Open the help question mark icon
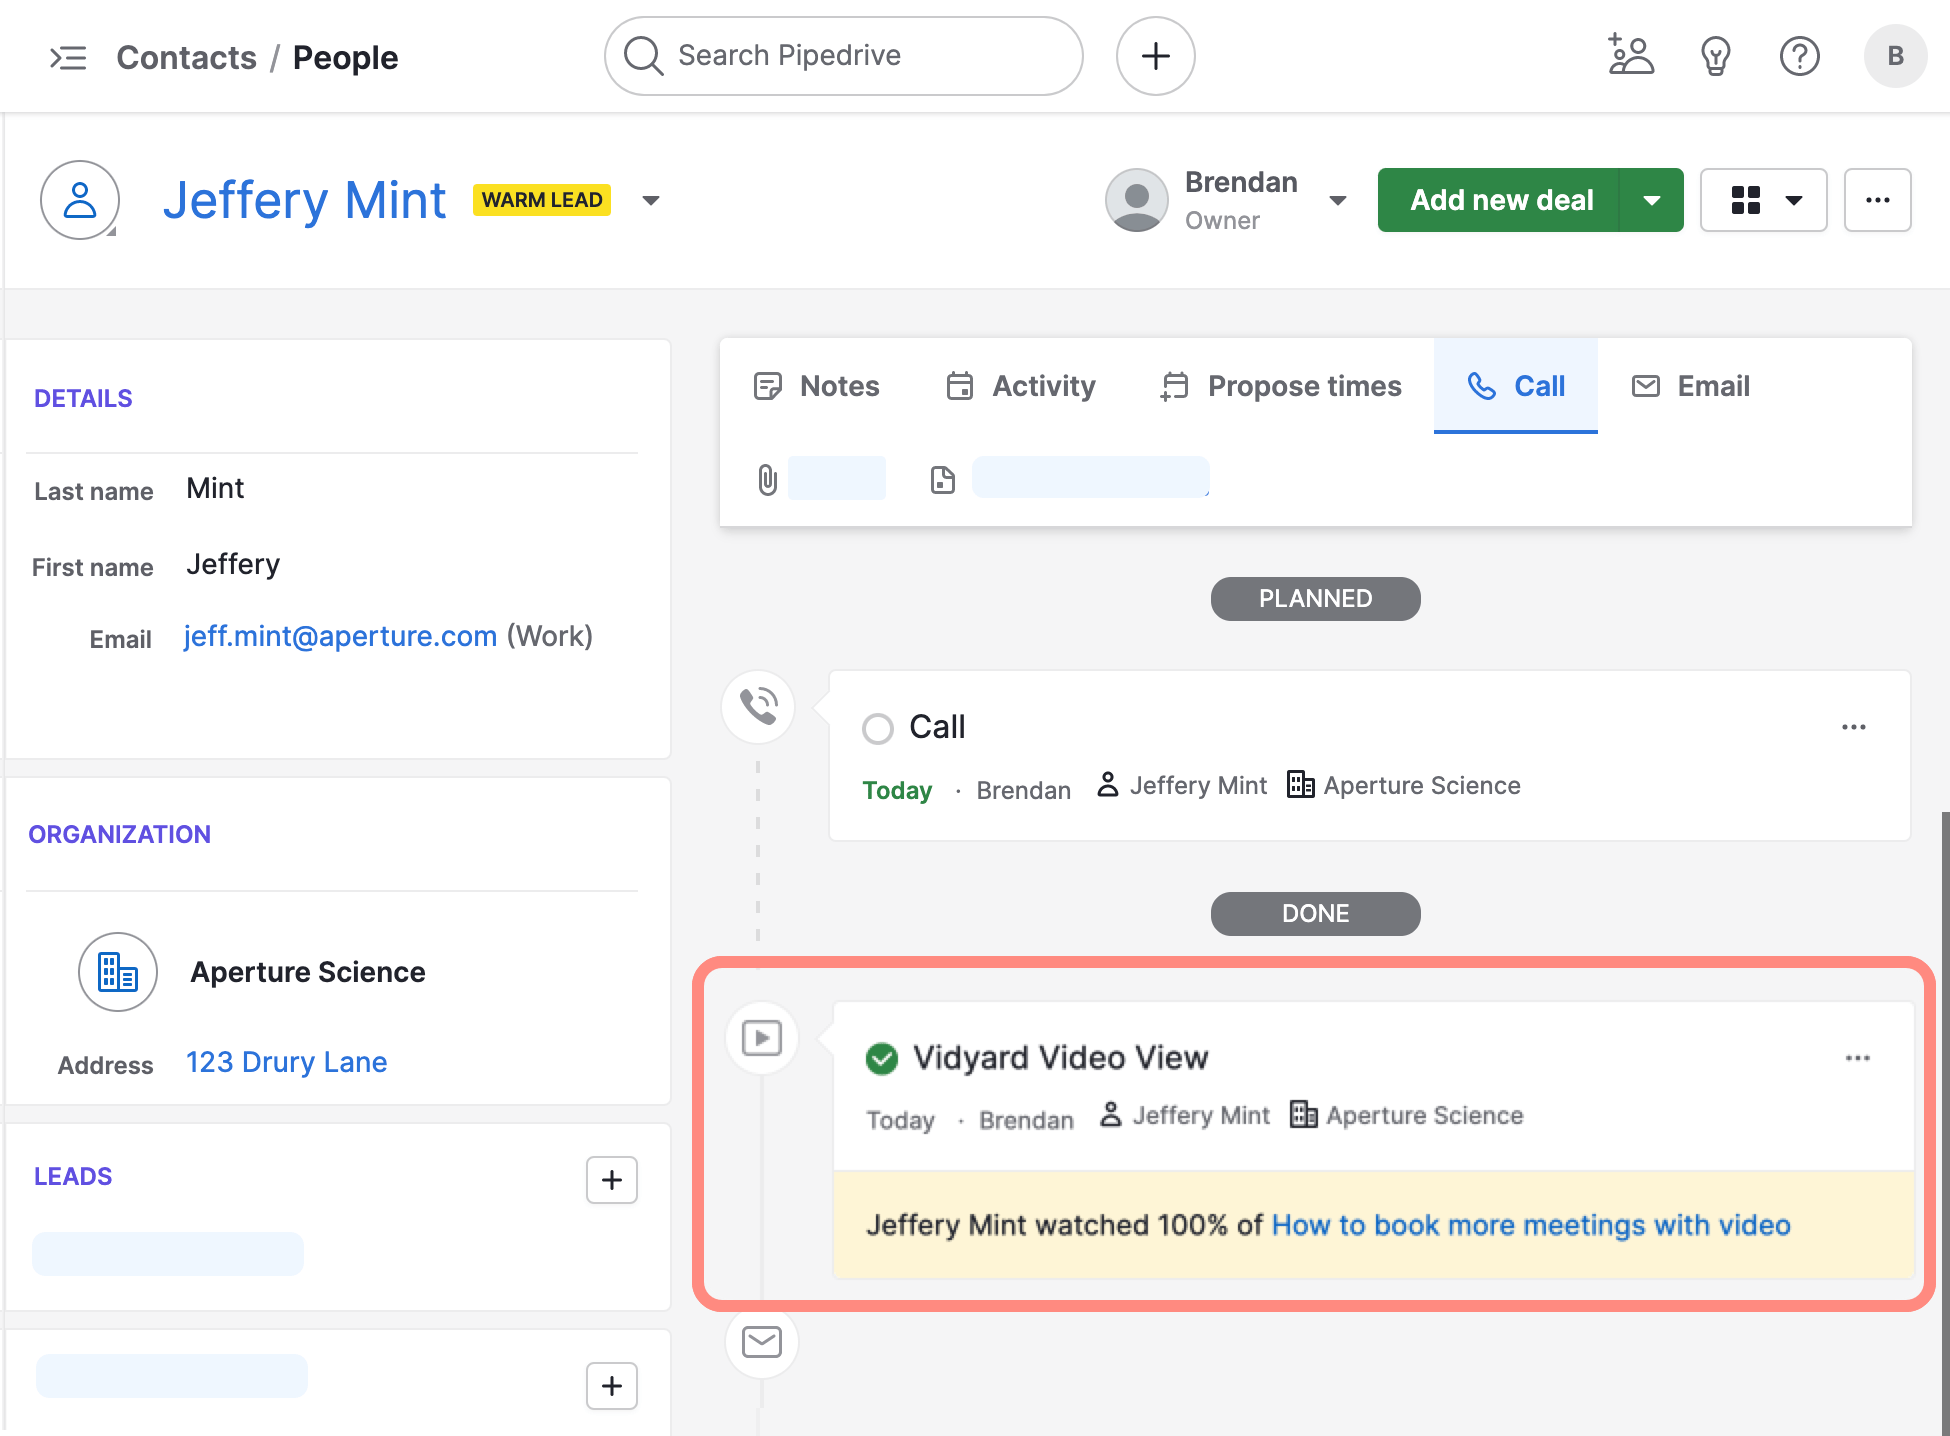The width and height of the screenshot is (1950, 1436). click(x=1799, y=56)
